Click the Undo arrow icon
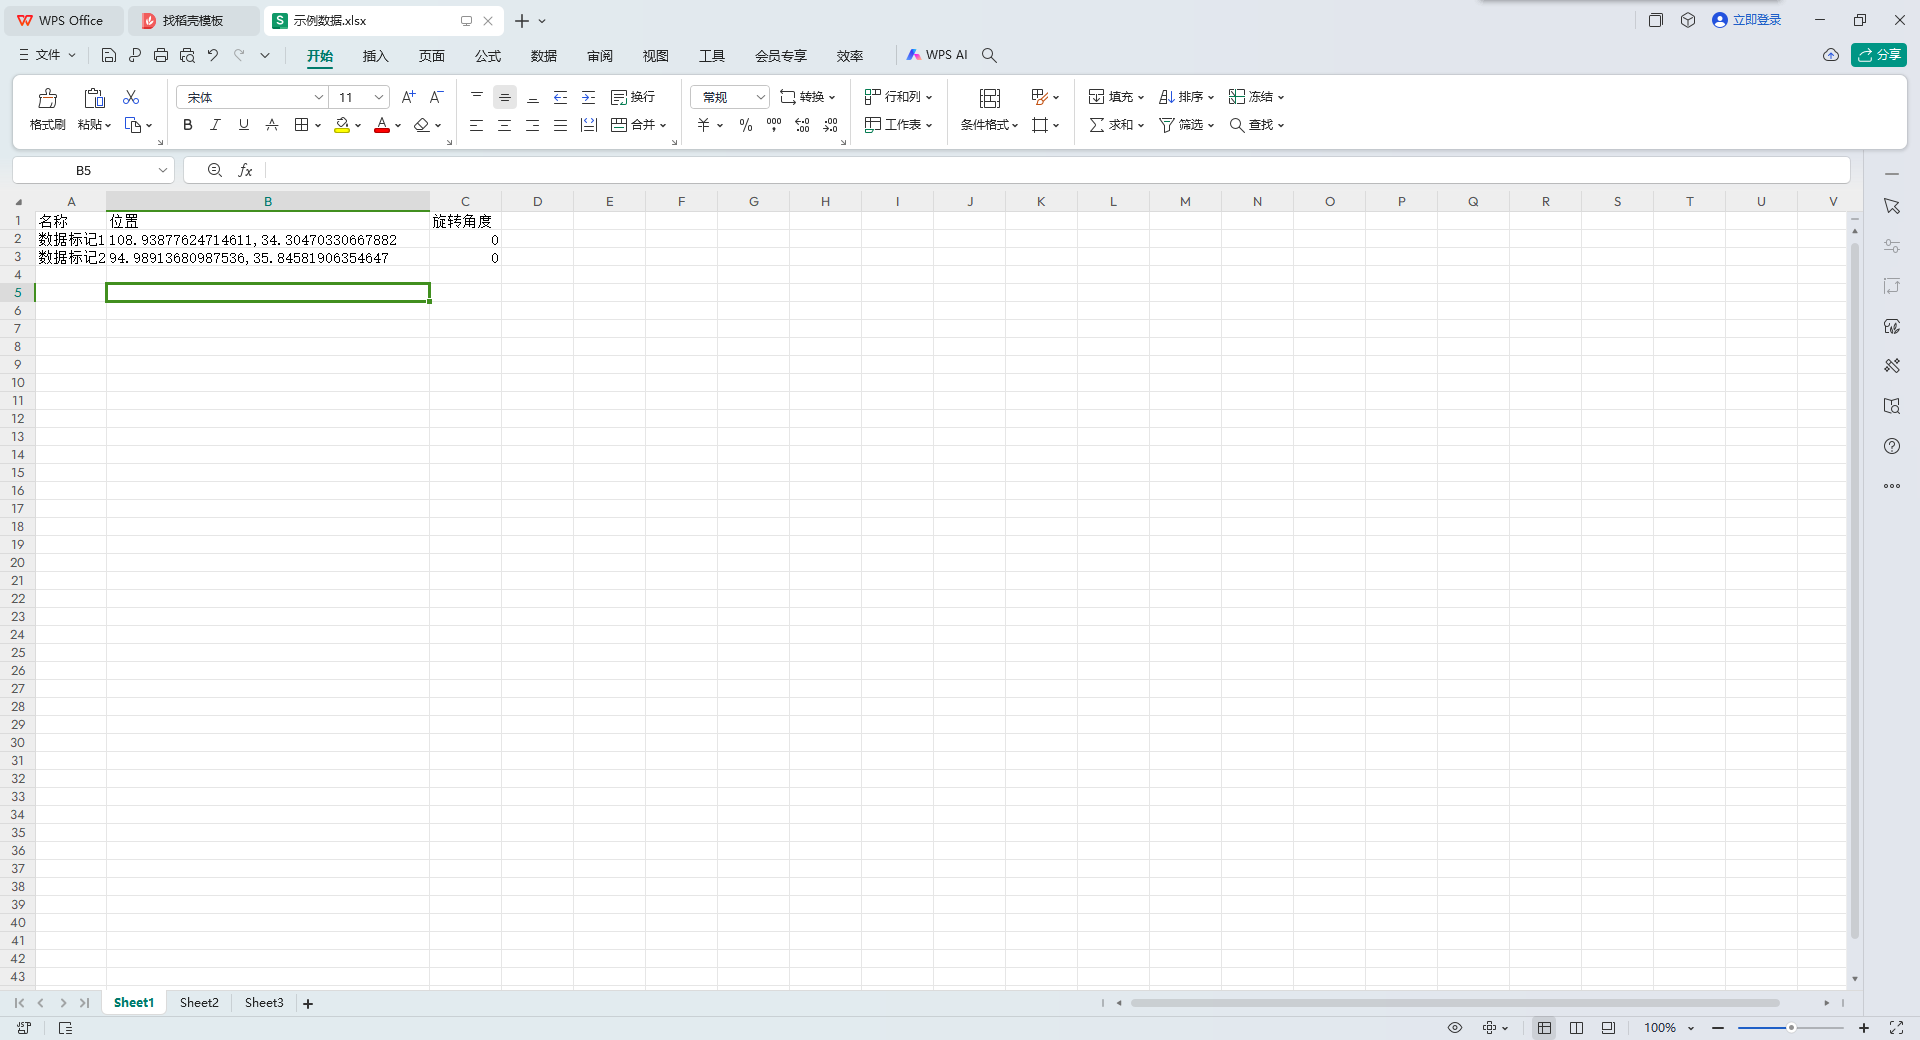This screenshot has height=1040, width=1920. pyautogui.click(x=213, y=55)
